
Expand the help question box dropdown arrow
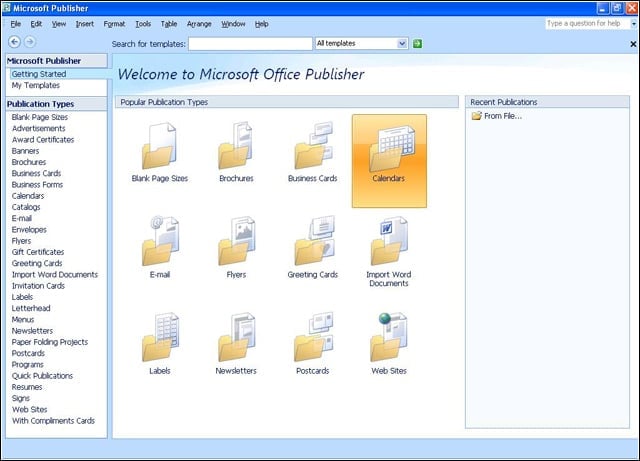click(x=633, y=24)
